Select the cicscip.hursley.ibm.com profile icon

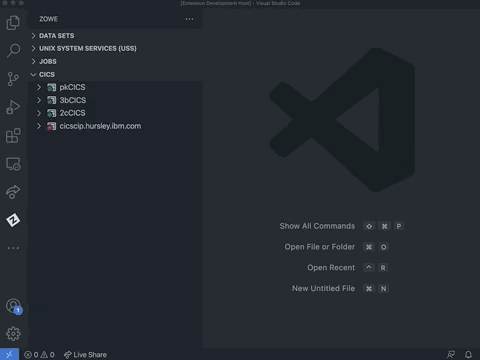[x=51, y=126]
